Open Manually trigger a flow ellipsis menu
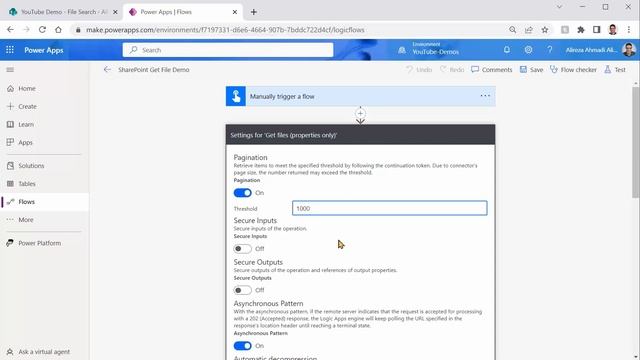Viewport: 640px width, 360px height. [x=485, y=96]
